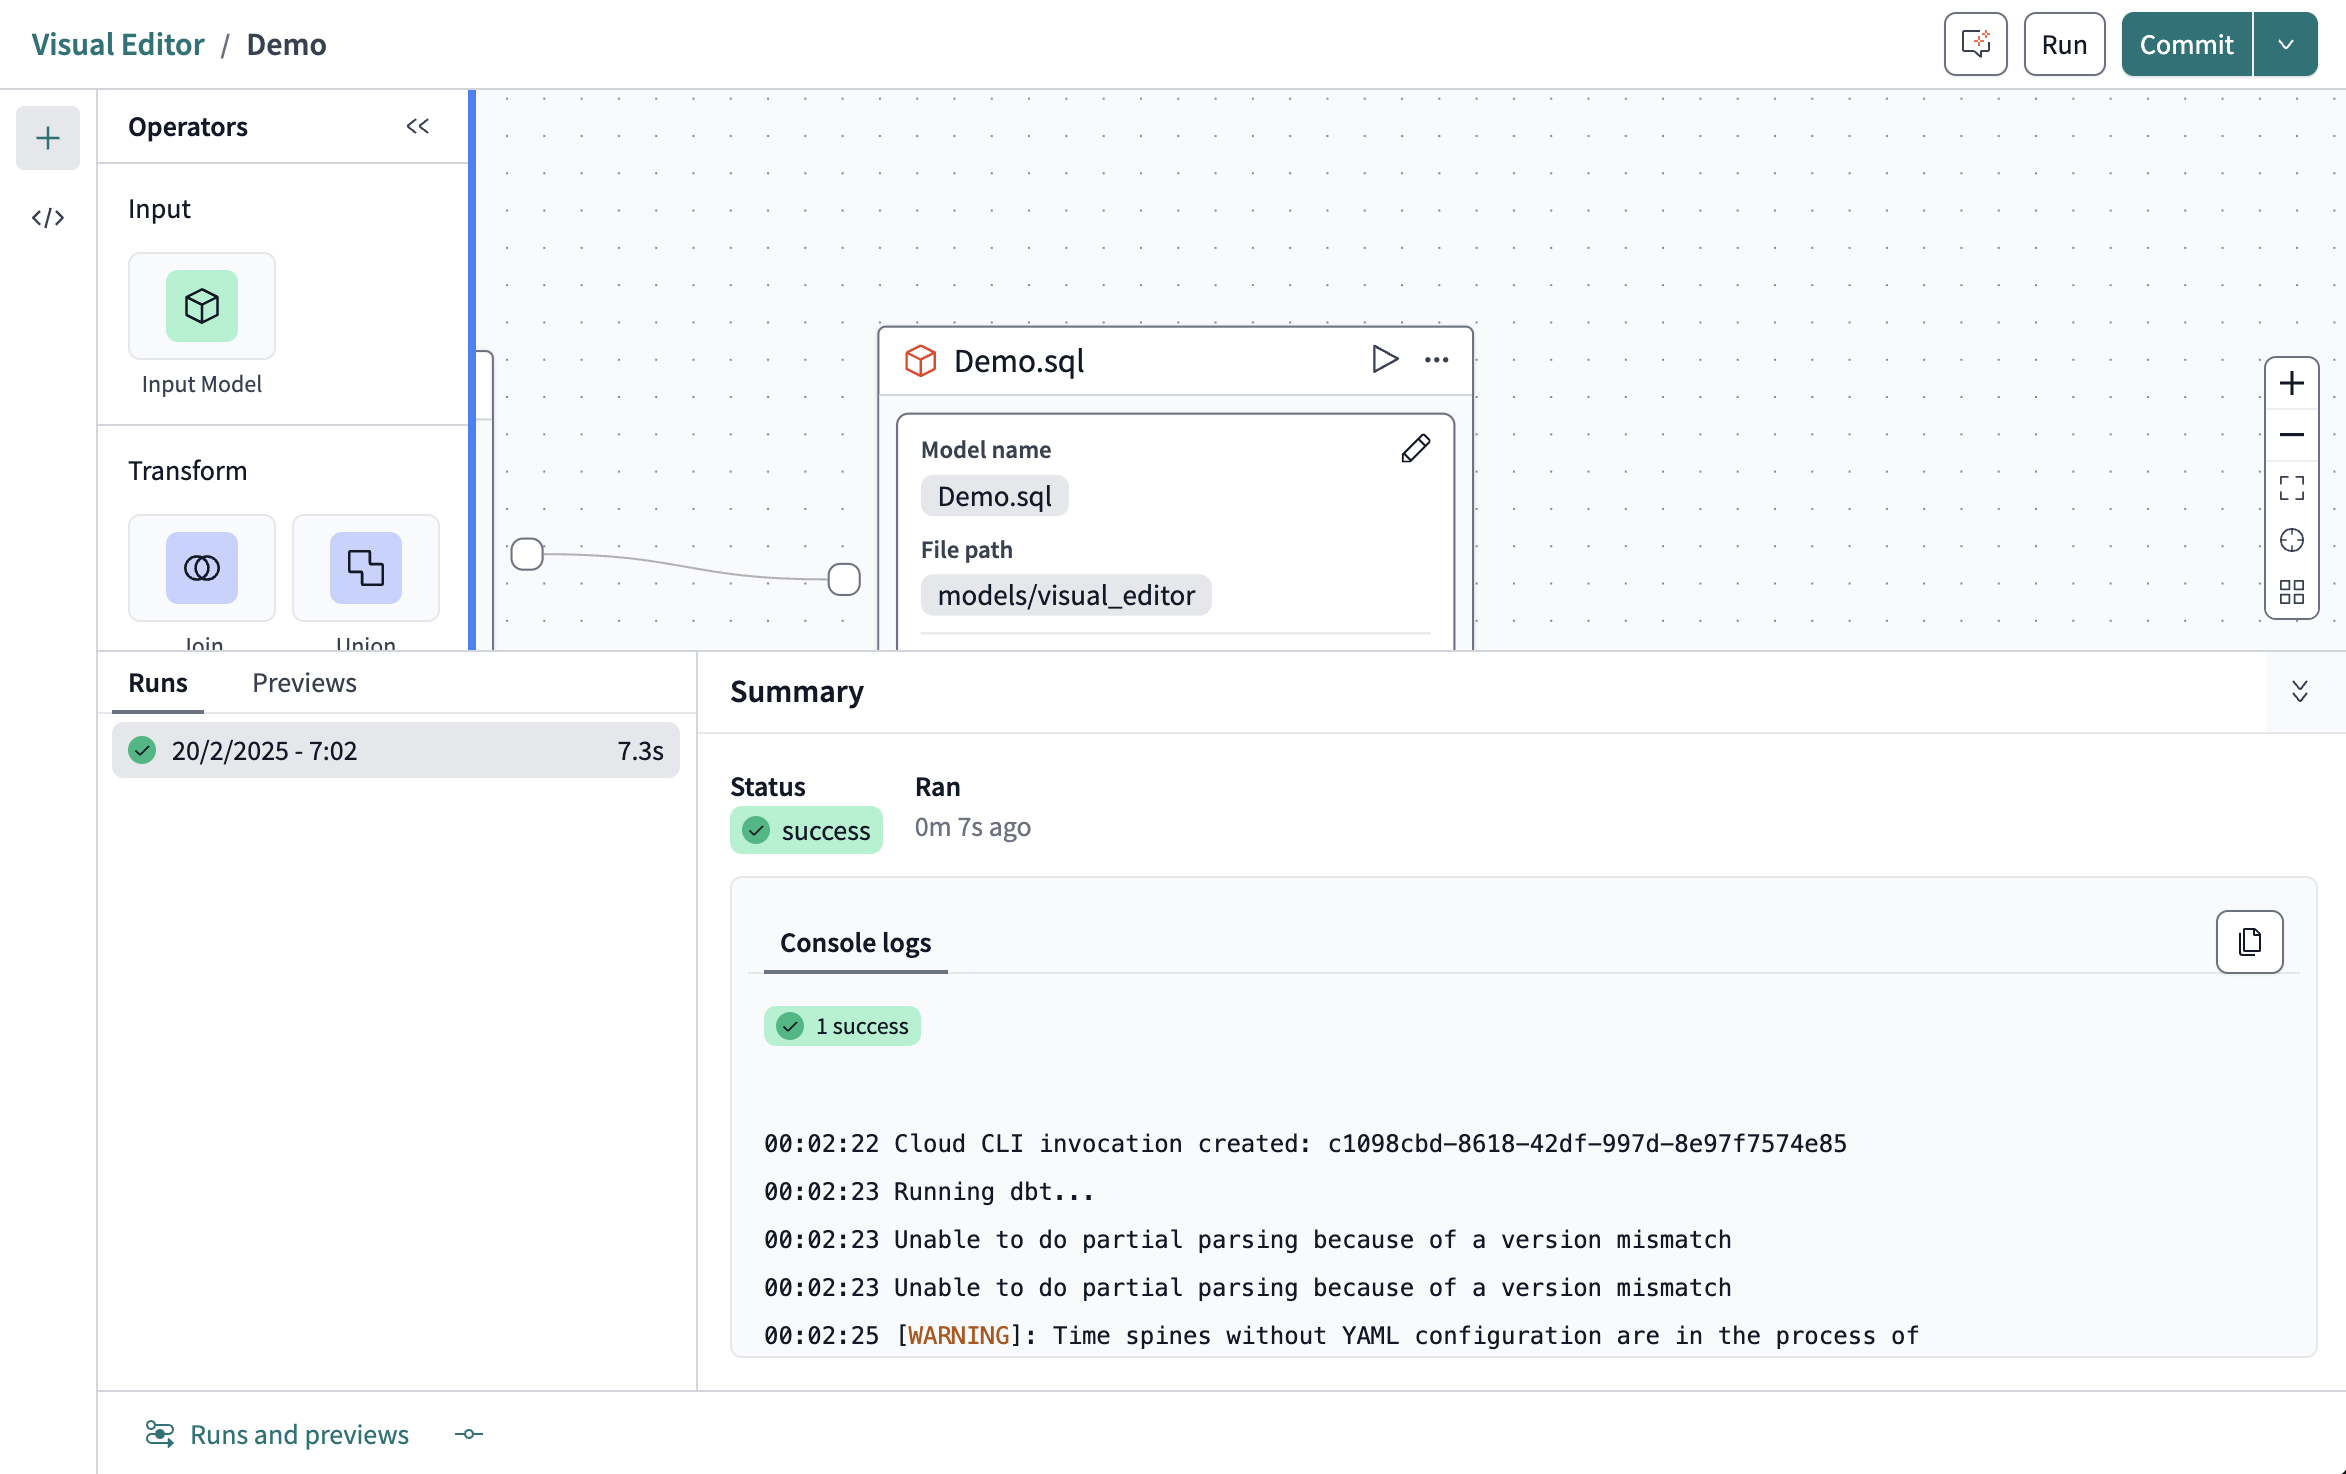Zoom in on the canvas
Viewport: 2346px width, 1474px height.
pos(2291,383)
